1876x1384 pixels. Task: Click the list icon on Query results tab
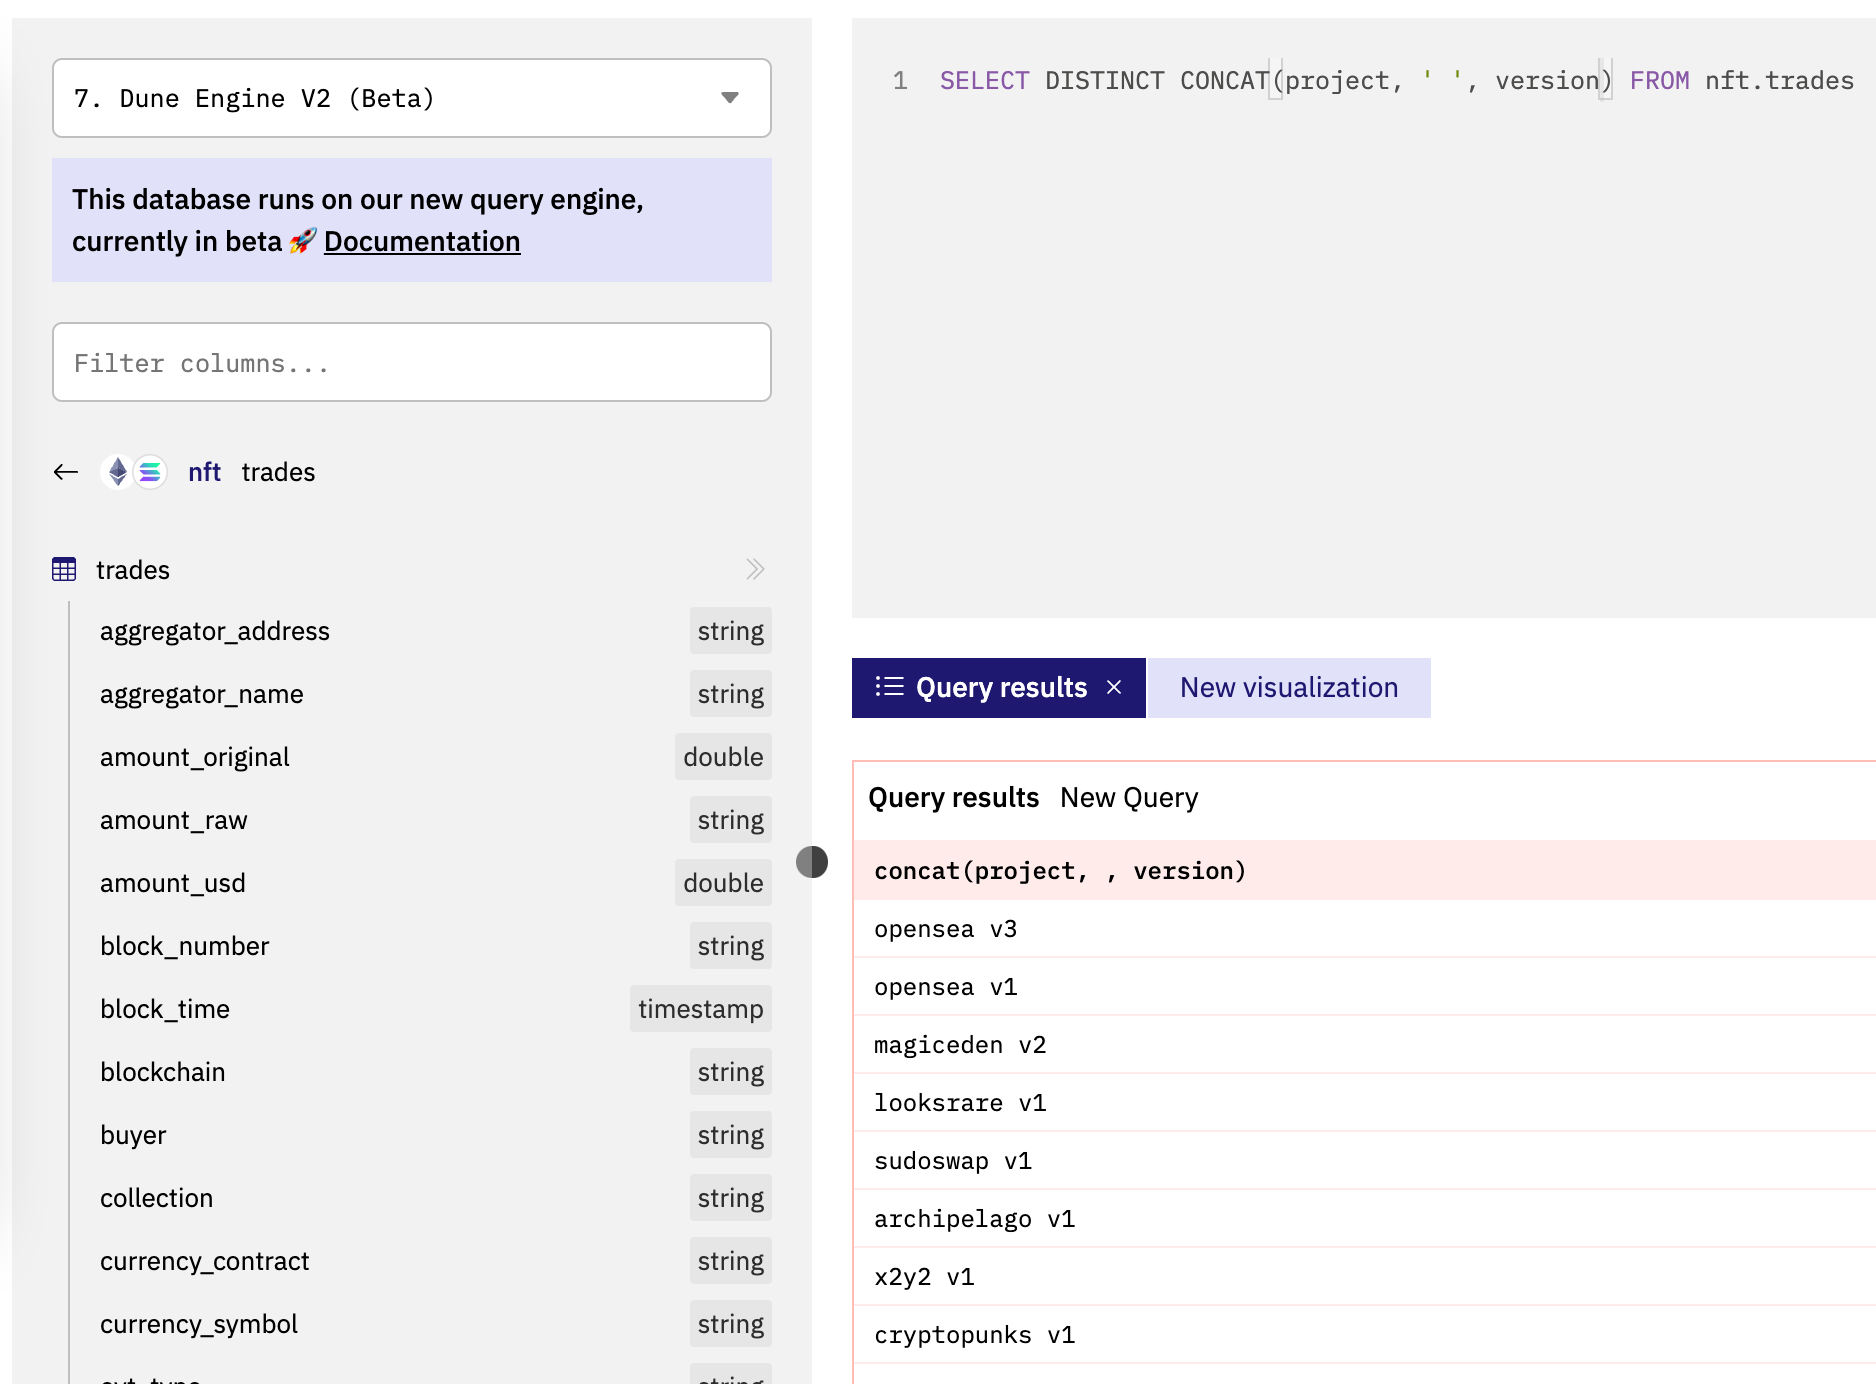[x=889, y=687]
